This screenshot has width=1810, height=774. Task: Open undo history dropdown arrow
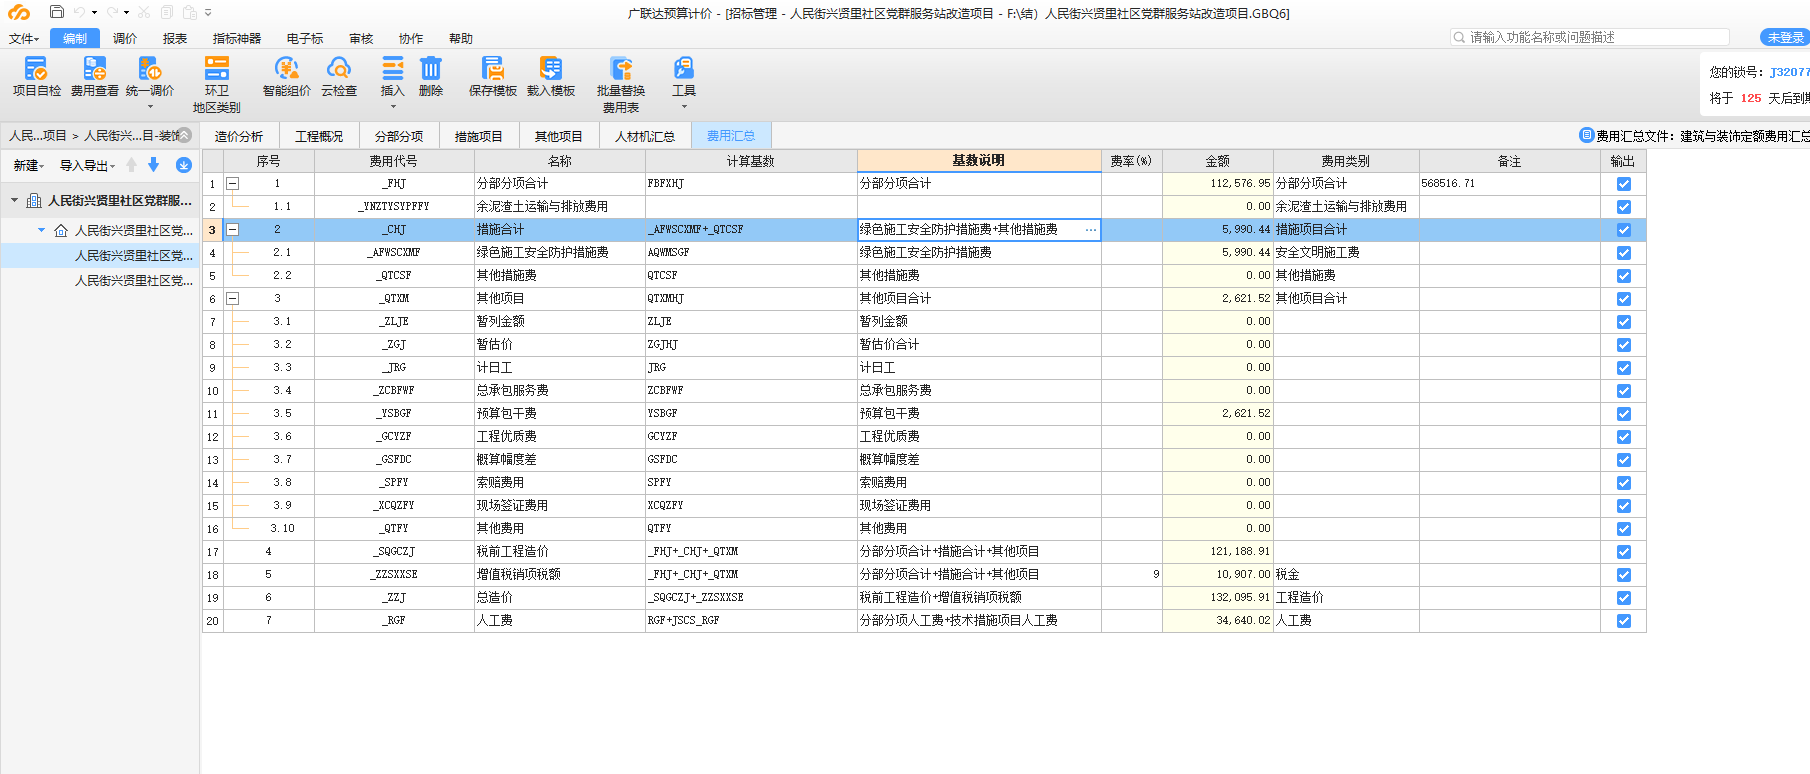94,12
